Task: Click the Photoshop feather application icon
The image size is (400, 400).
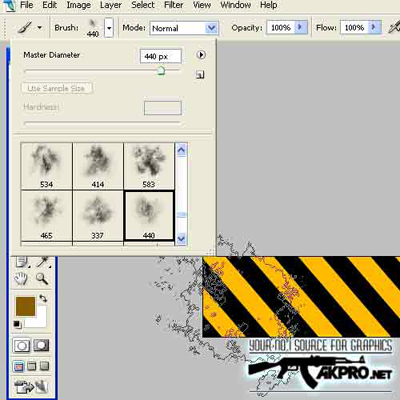Action: tap(9, 6)
